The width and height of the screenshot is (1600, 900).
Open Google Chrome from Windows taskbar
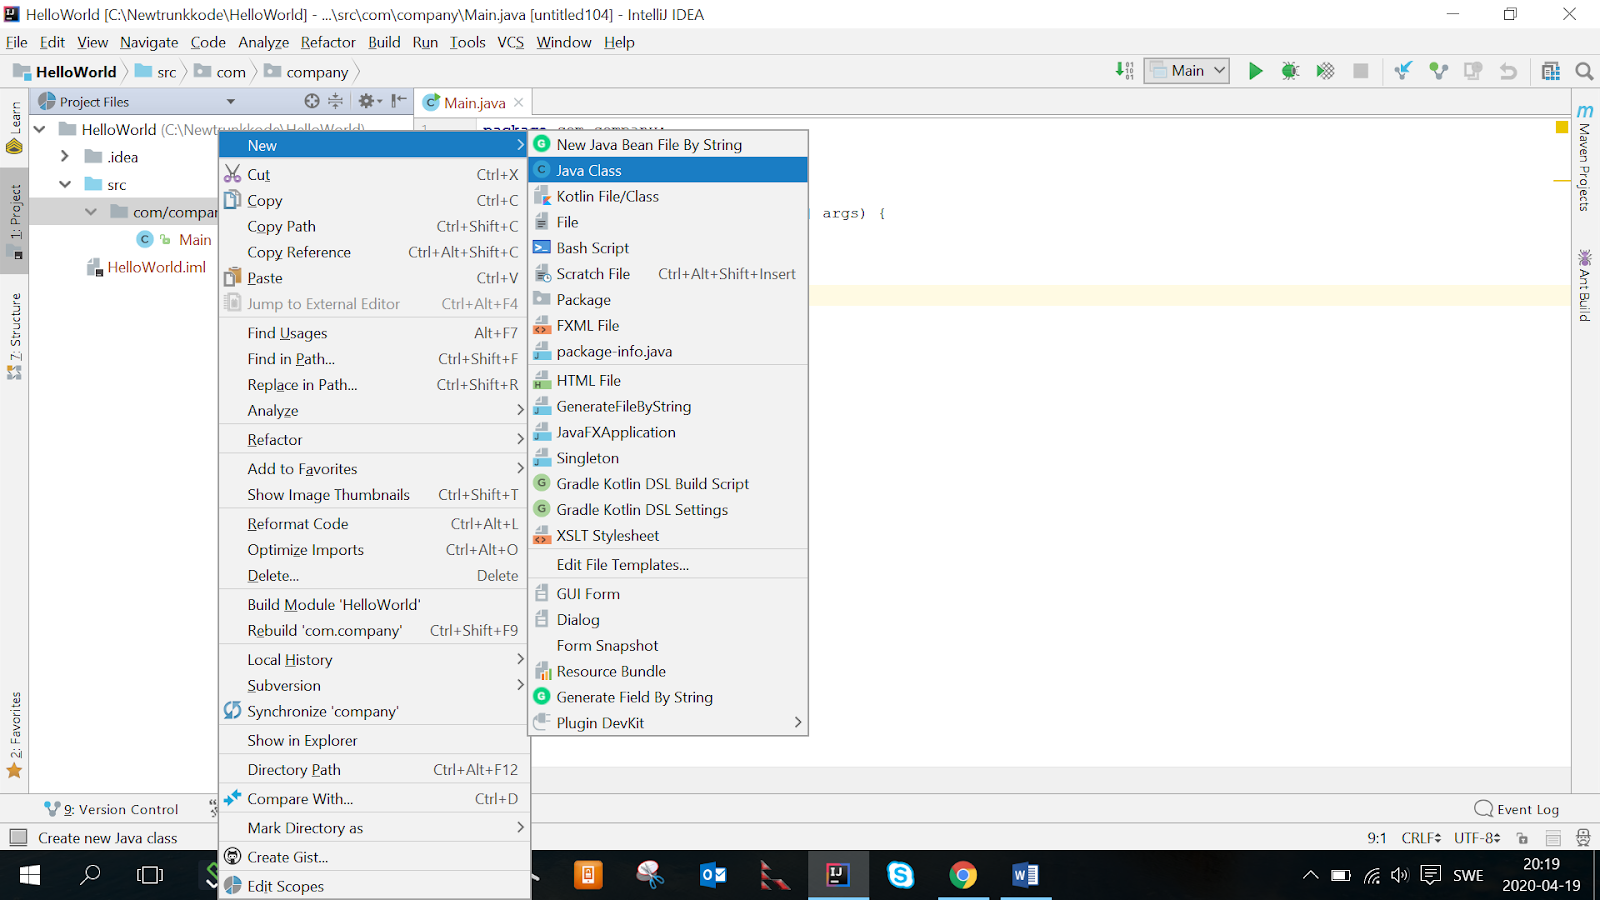963,876
